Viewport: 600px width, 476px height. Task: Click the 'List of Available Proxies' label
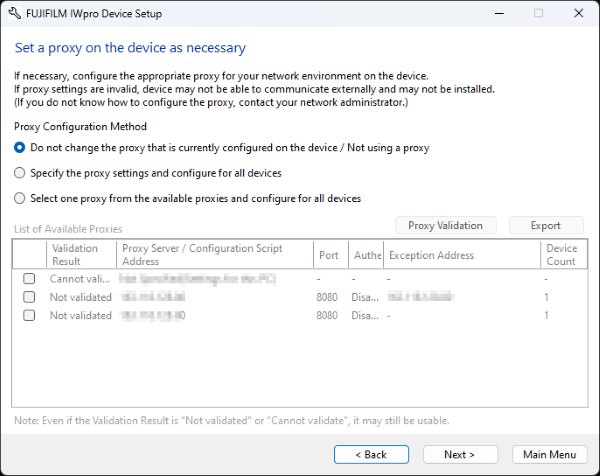click(x=68, y=229)
